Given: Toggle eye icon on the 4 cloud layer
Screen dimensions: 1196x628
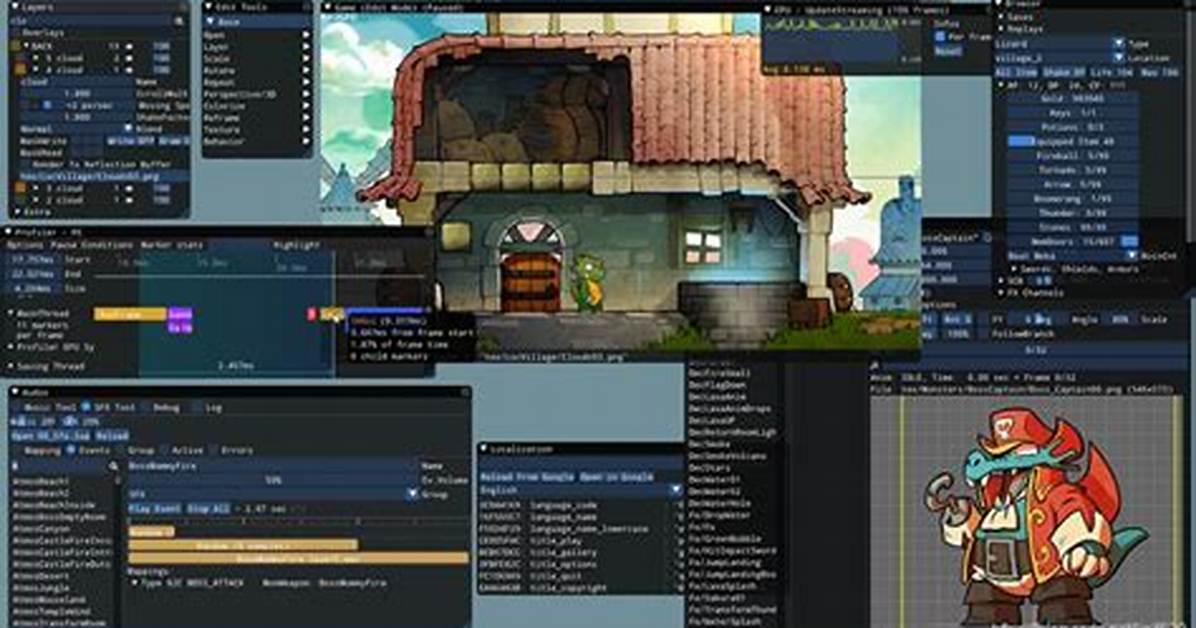Looking at the screenshot, I should (x=129, y=69).
